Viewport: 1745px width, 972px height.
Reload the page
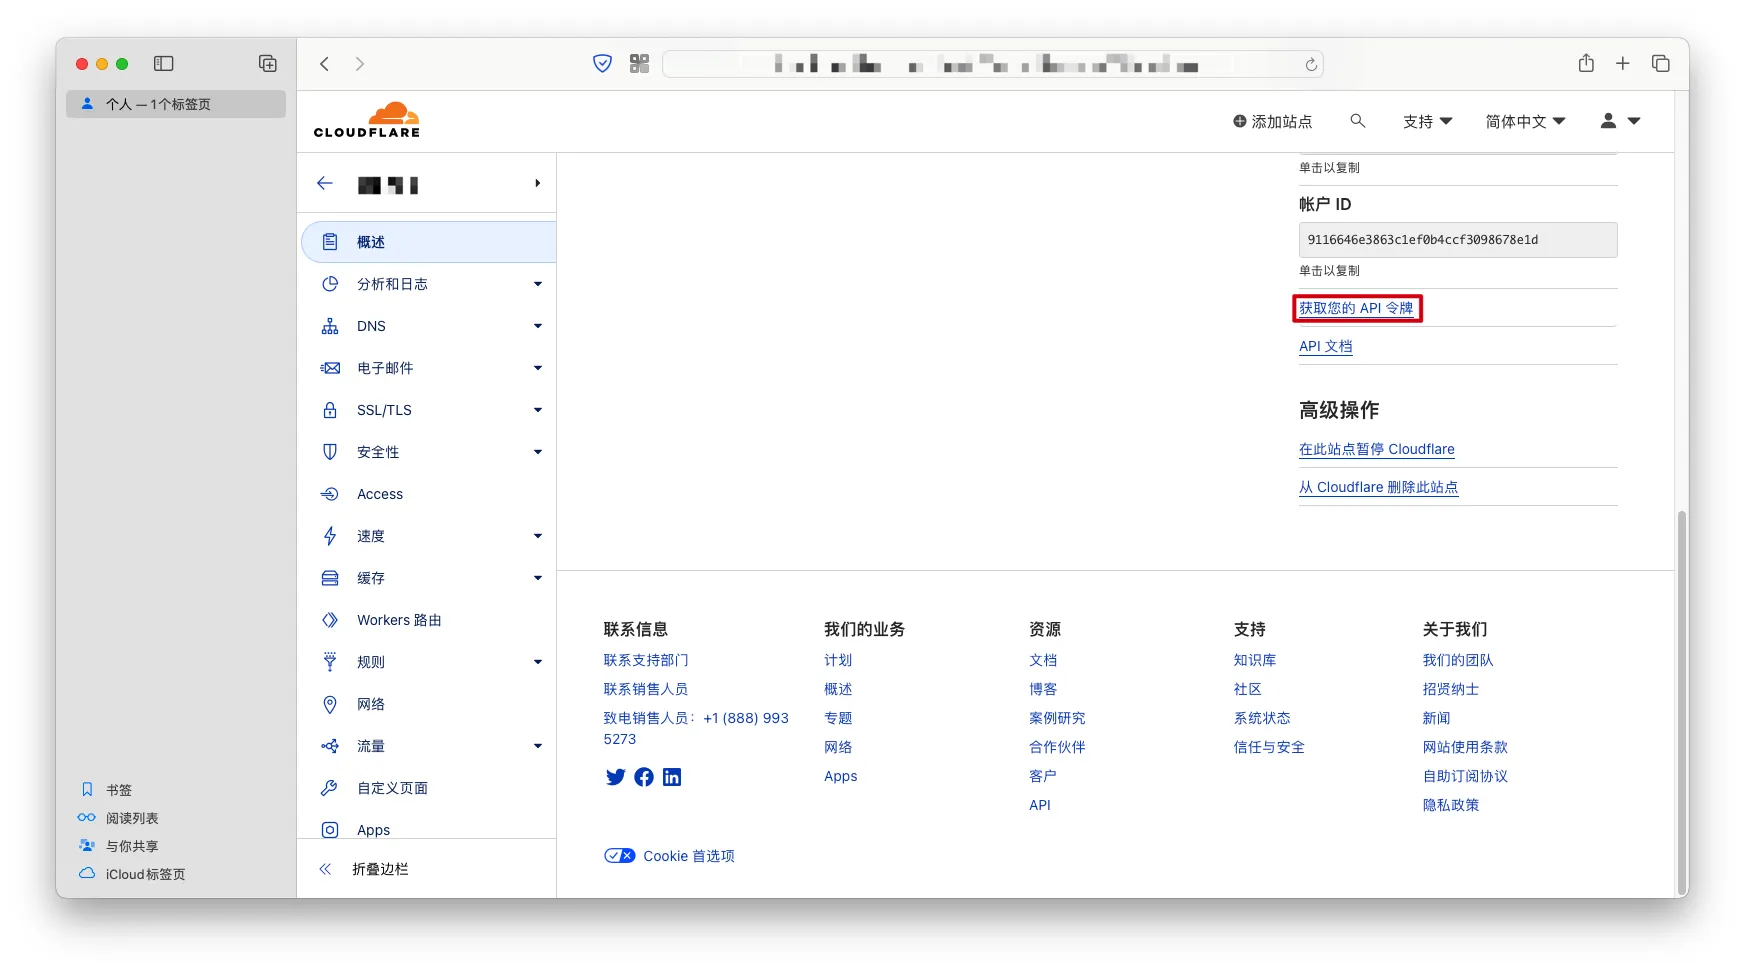pos(1311,65)
